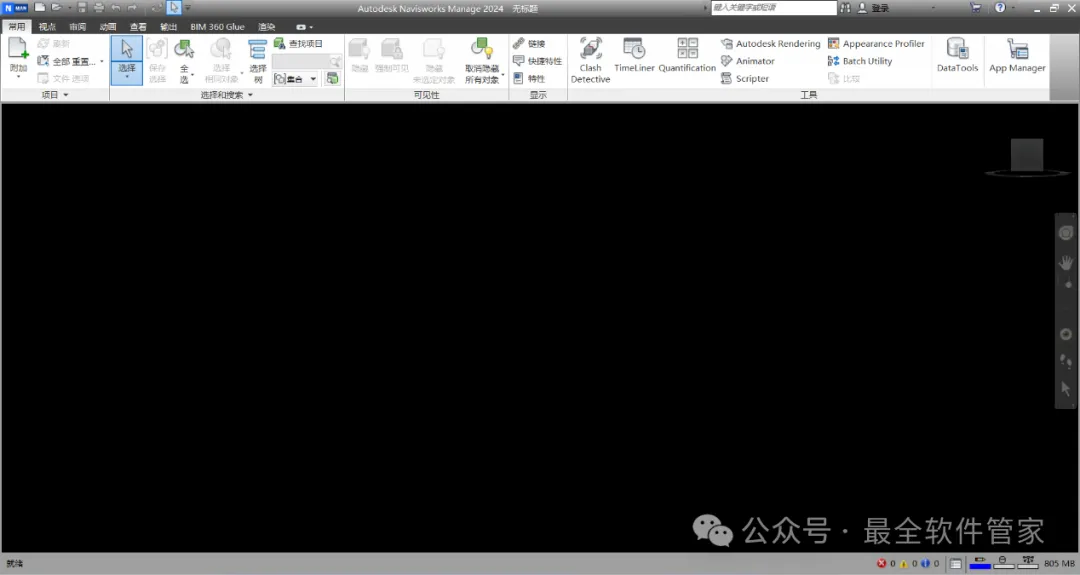Click 查找项目 (Find Items) button
This screenshot has height=575, width=1080.
298,43
